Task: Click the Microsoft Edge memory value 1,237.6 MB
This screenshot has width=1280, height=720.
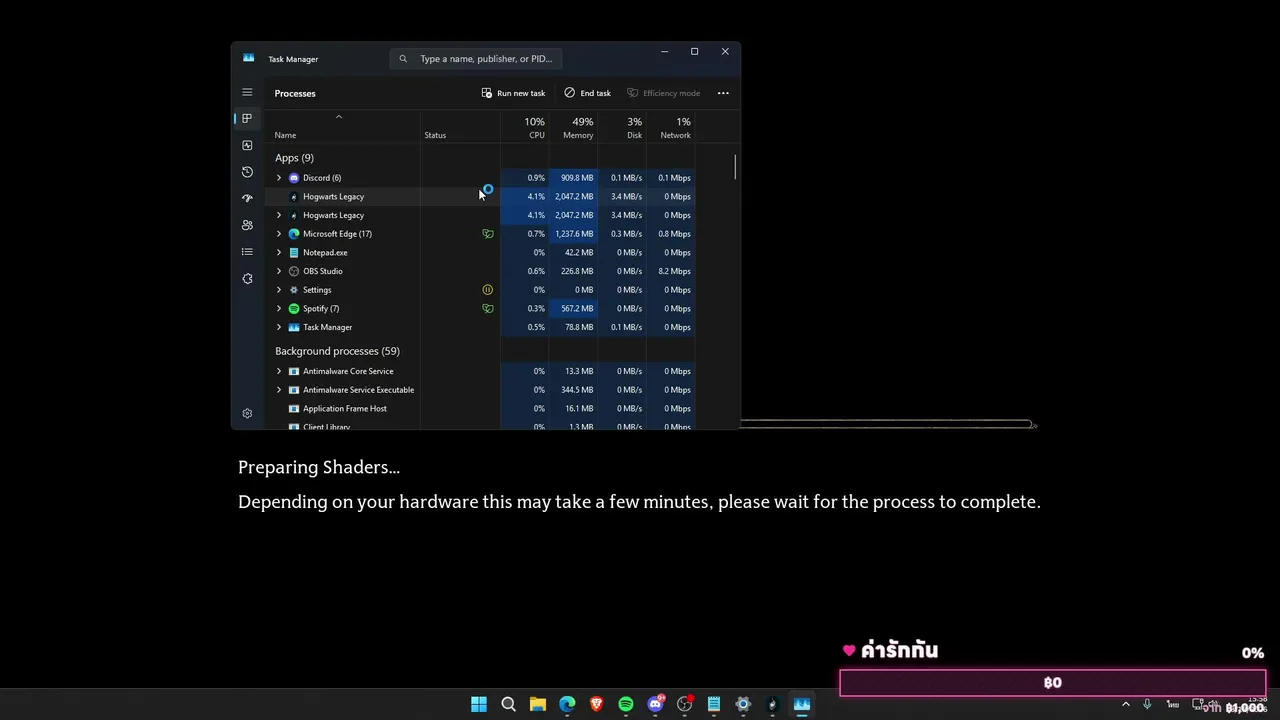Action: 574,234
